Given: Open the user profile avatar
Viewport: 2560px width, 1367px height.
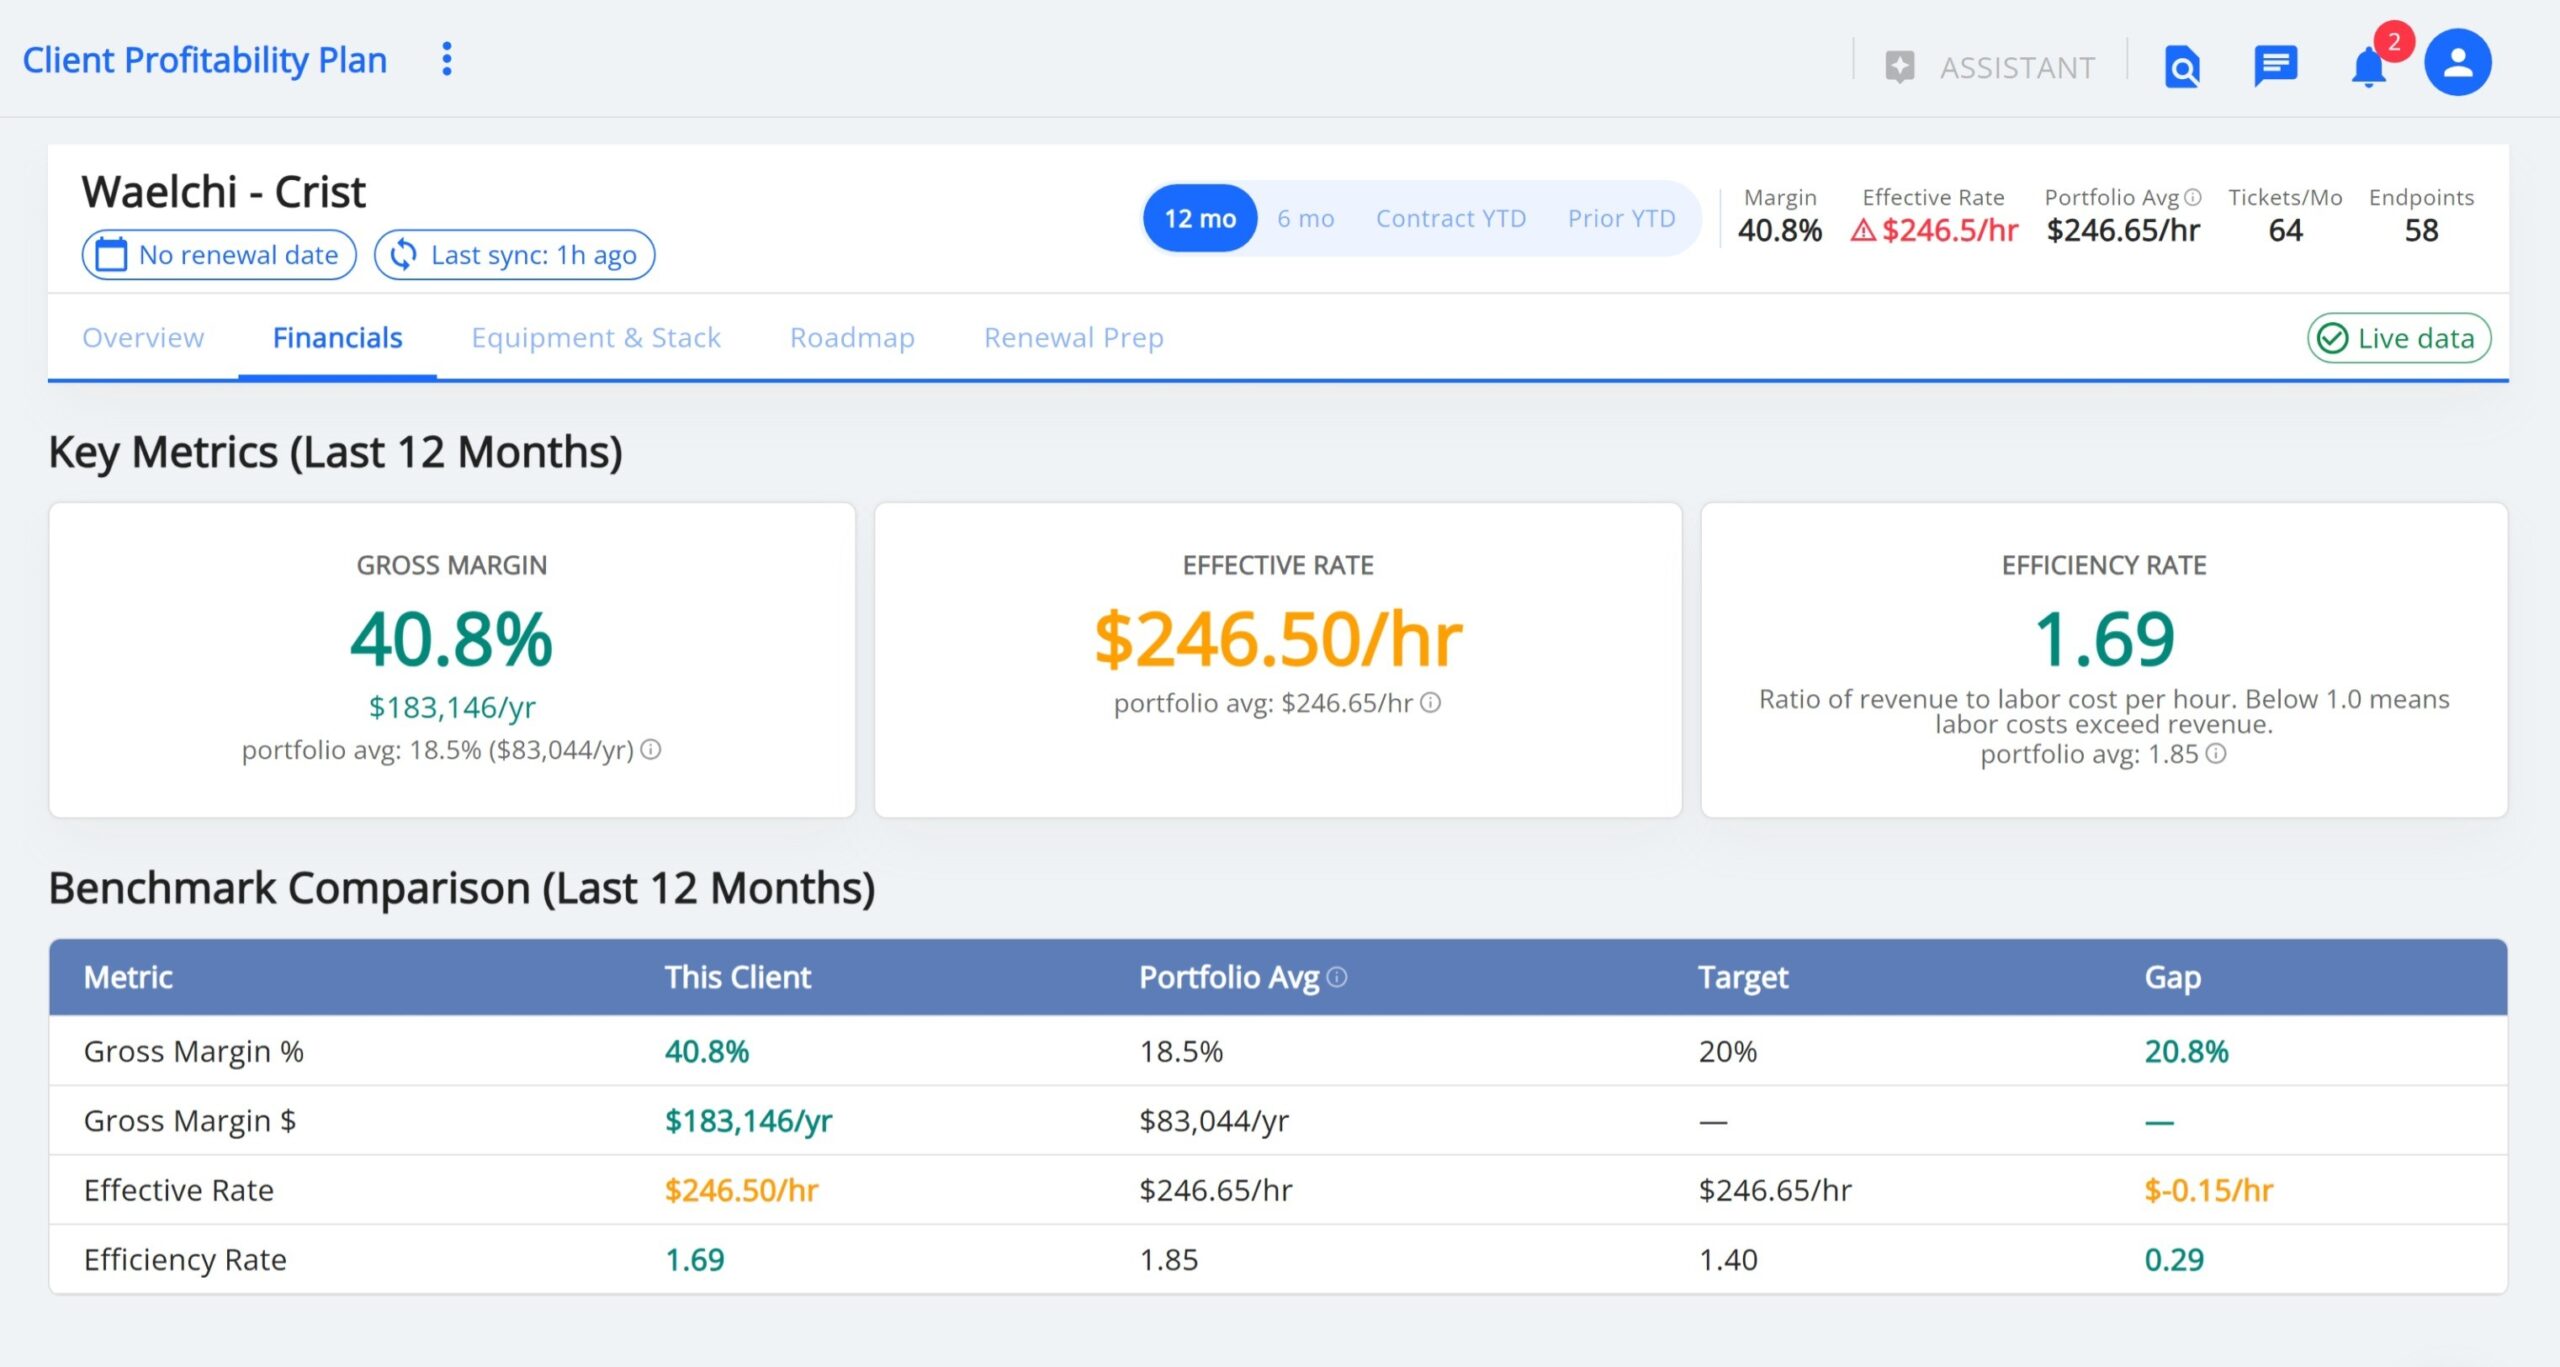Looking at the screenshot, I should (2457, 62).
